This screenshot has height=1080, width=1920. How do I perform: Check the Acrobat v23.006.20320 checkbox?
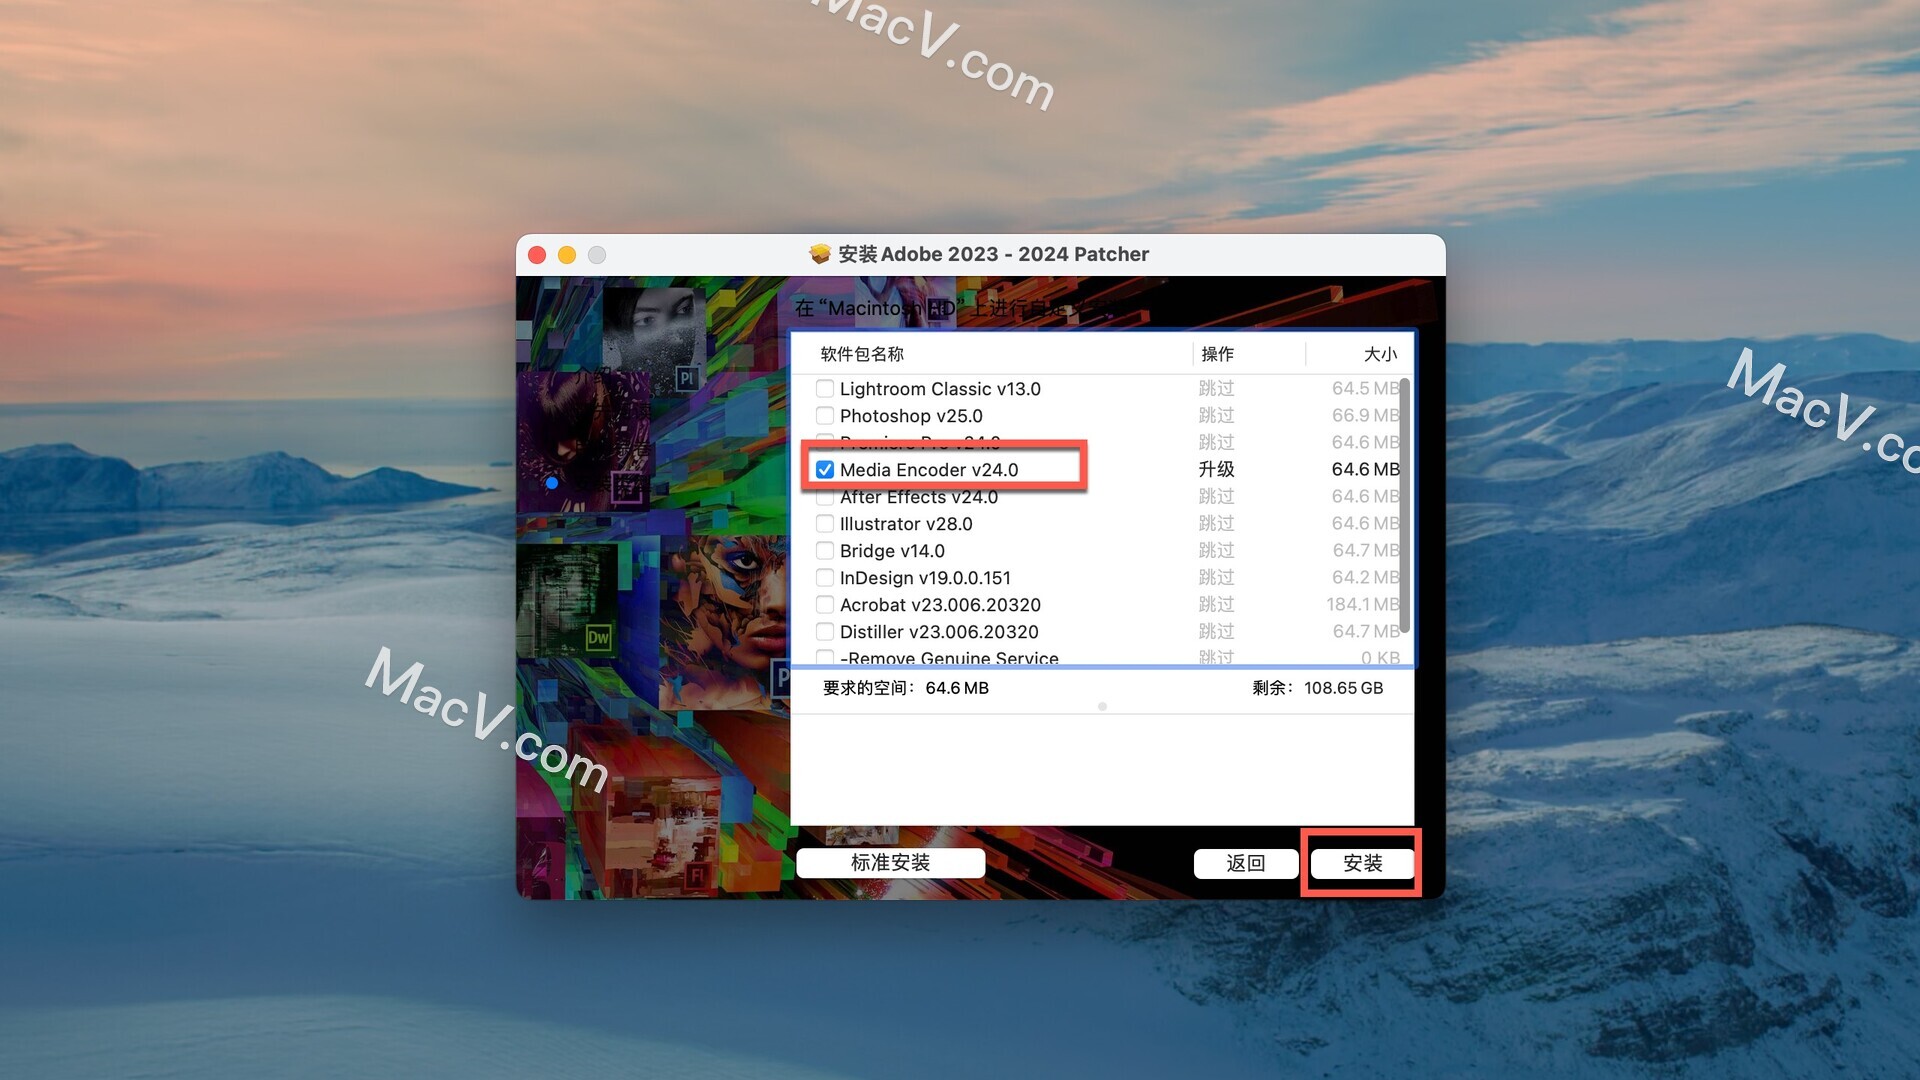825,605
